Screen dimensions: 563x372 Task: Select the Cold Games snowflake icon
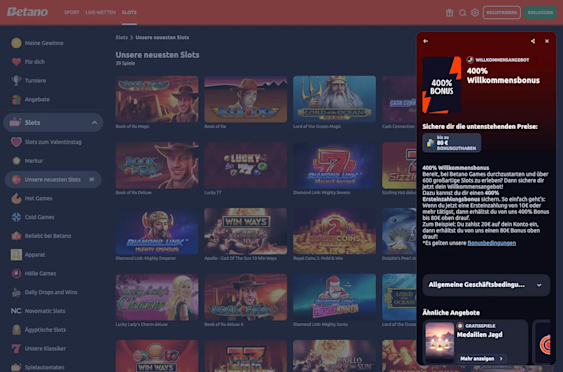[16, 217]
